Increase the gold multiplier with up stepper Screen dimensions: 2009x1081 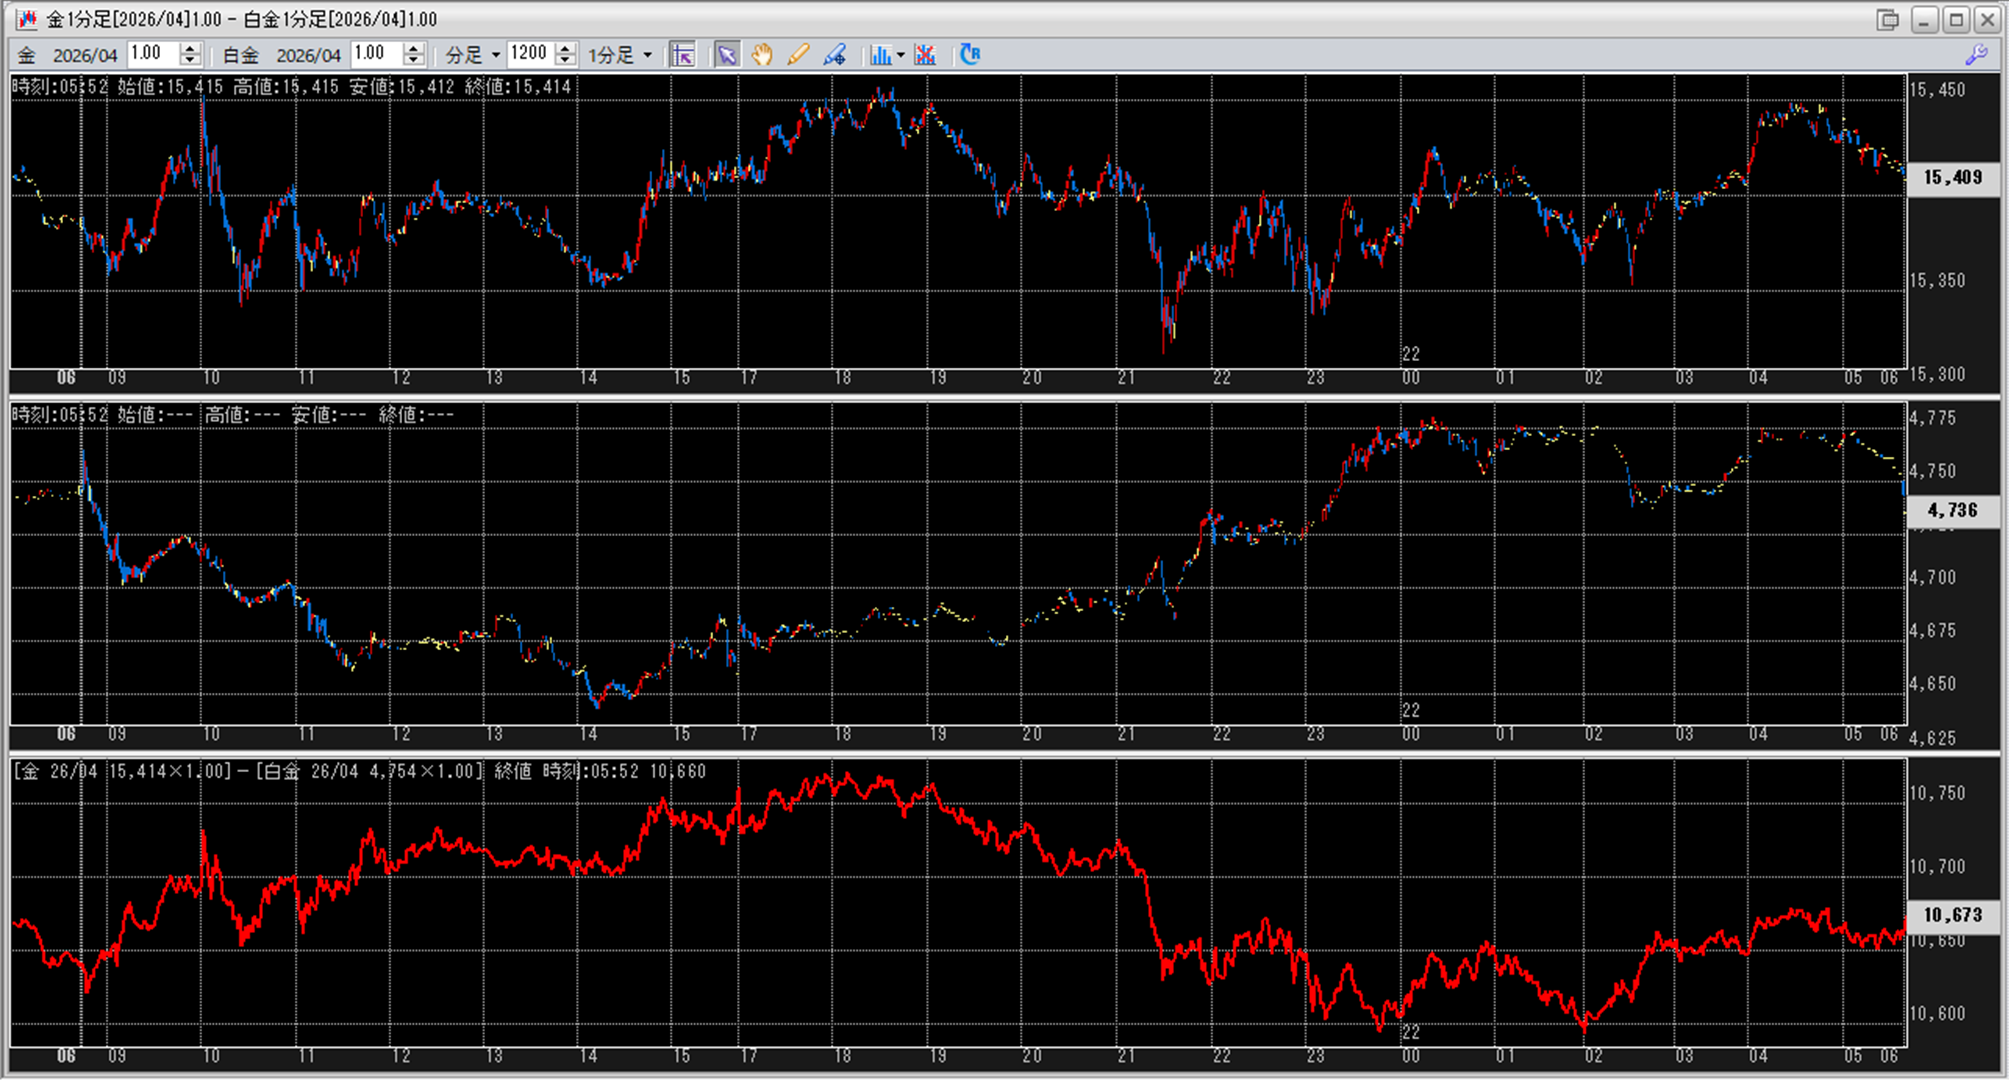(191, 48)
